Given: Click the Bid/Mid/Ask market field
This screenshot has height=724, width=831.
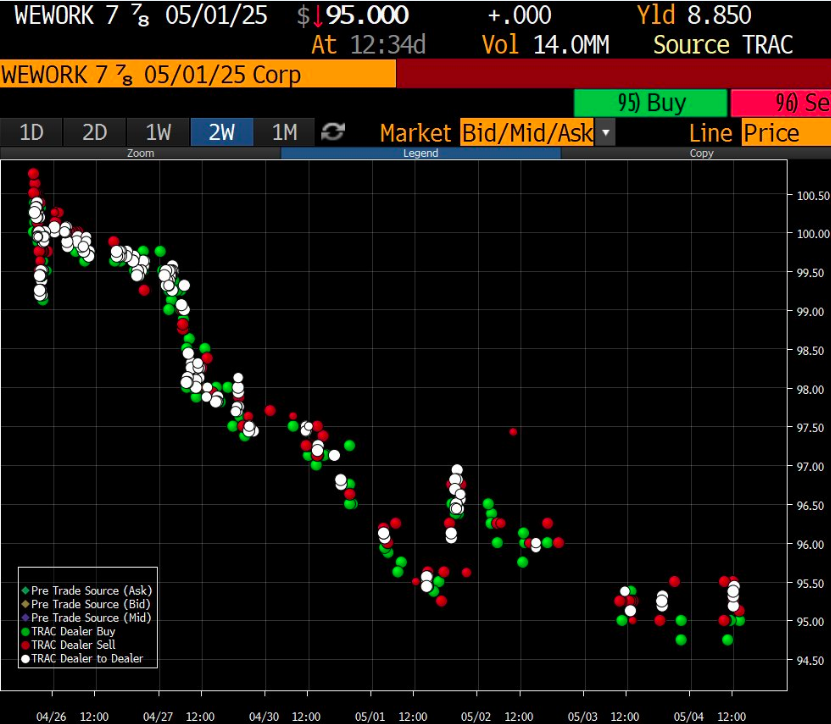Looking at the screenshot, I should tap(527, 133).
